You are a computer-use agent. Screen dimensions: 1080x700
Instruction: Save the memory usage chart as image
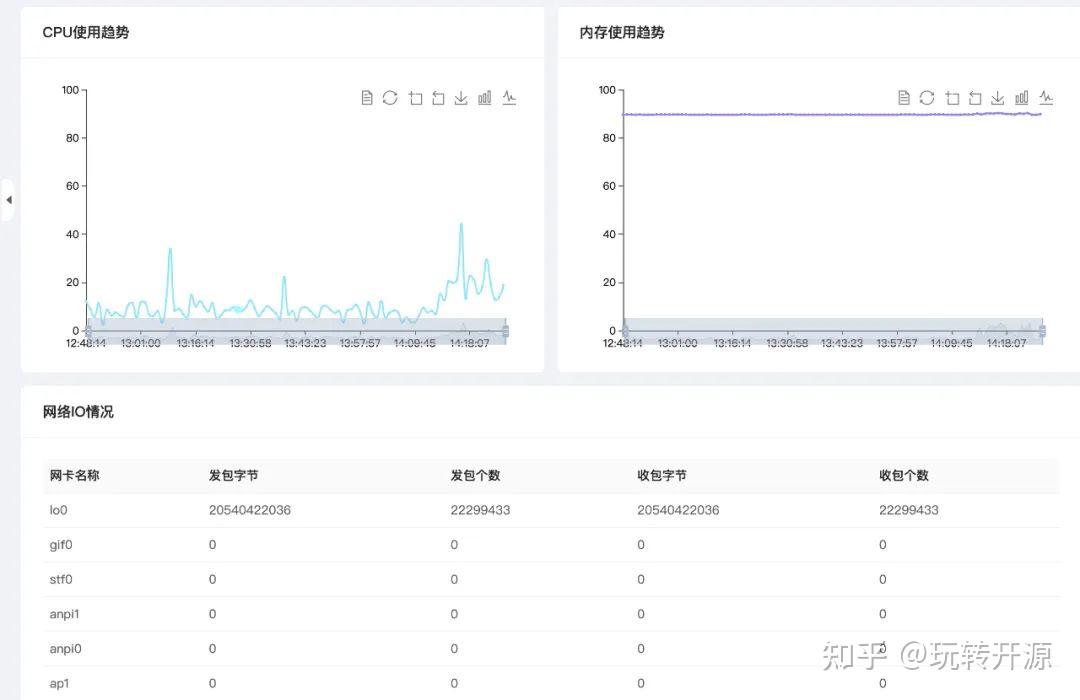pyautogui.click(x=996, y=97)
